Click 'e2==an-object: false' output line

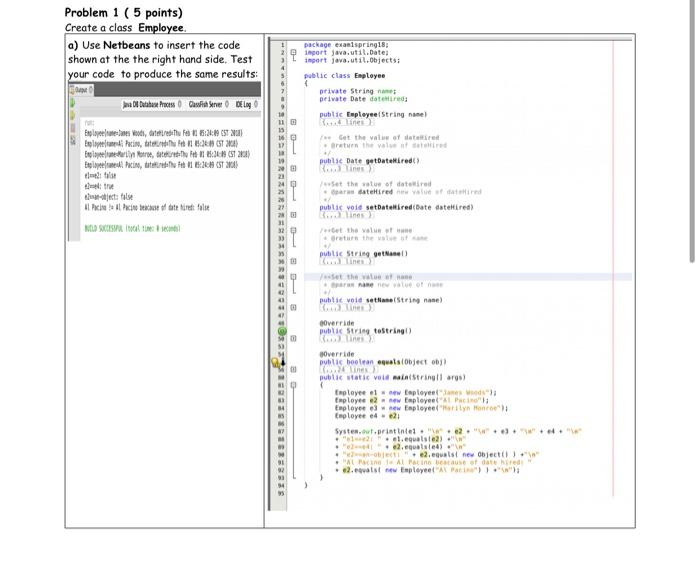(108, 197)
